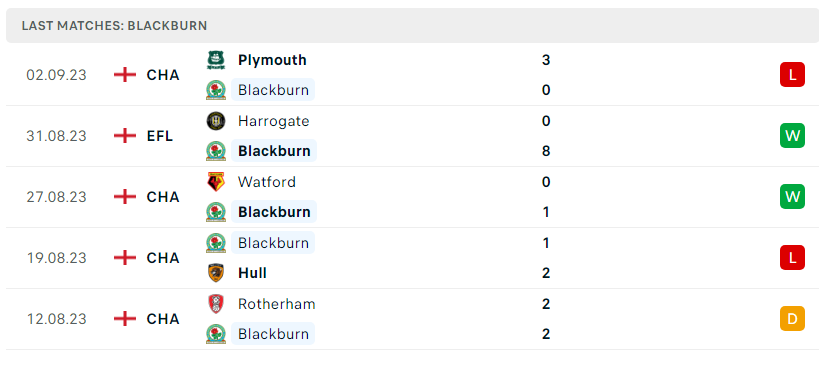This screenshot has height=366, width=819.
Task: Open the Hull team link
Action: pyautogui.click(x=252, y=273)
